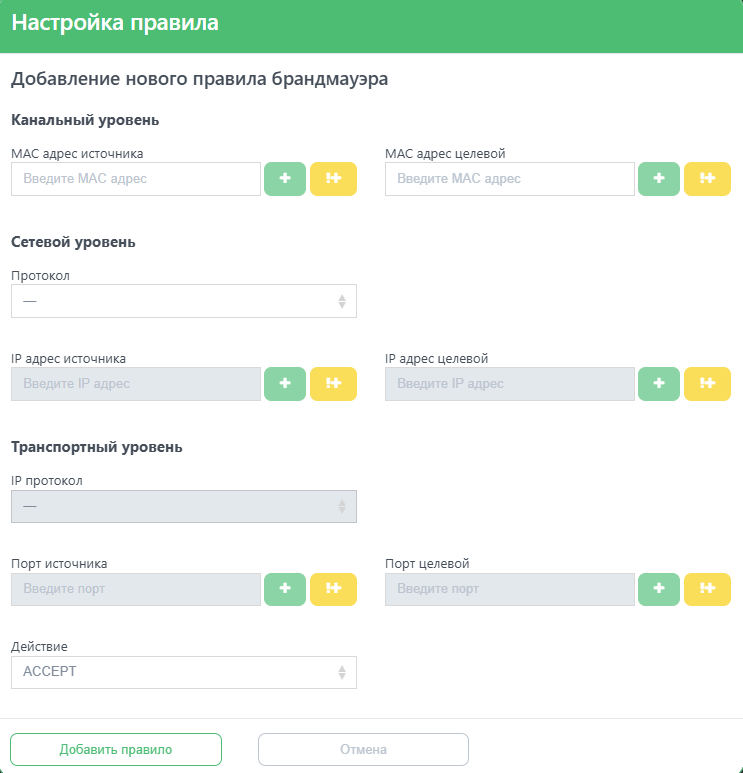Image resolution: width=743 pixels, height=773 pixels.
Task: Click yellow exclude button for source port
Action: (x=333, y=589)
